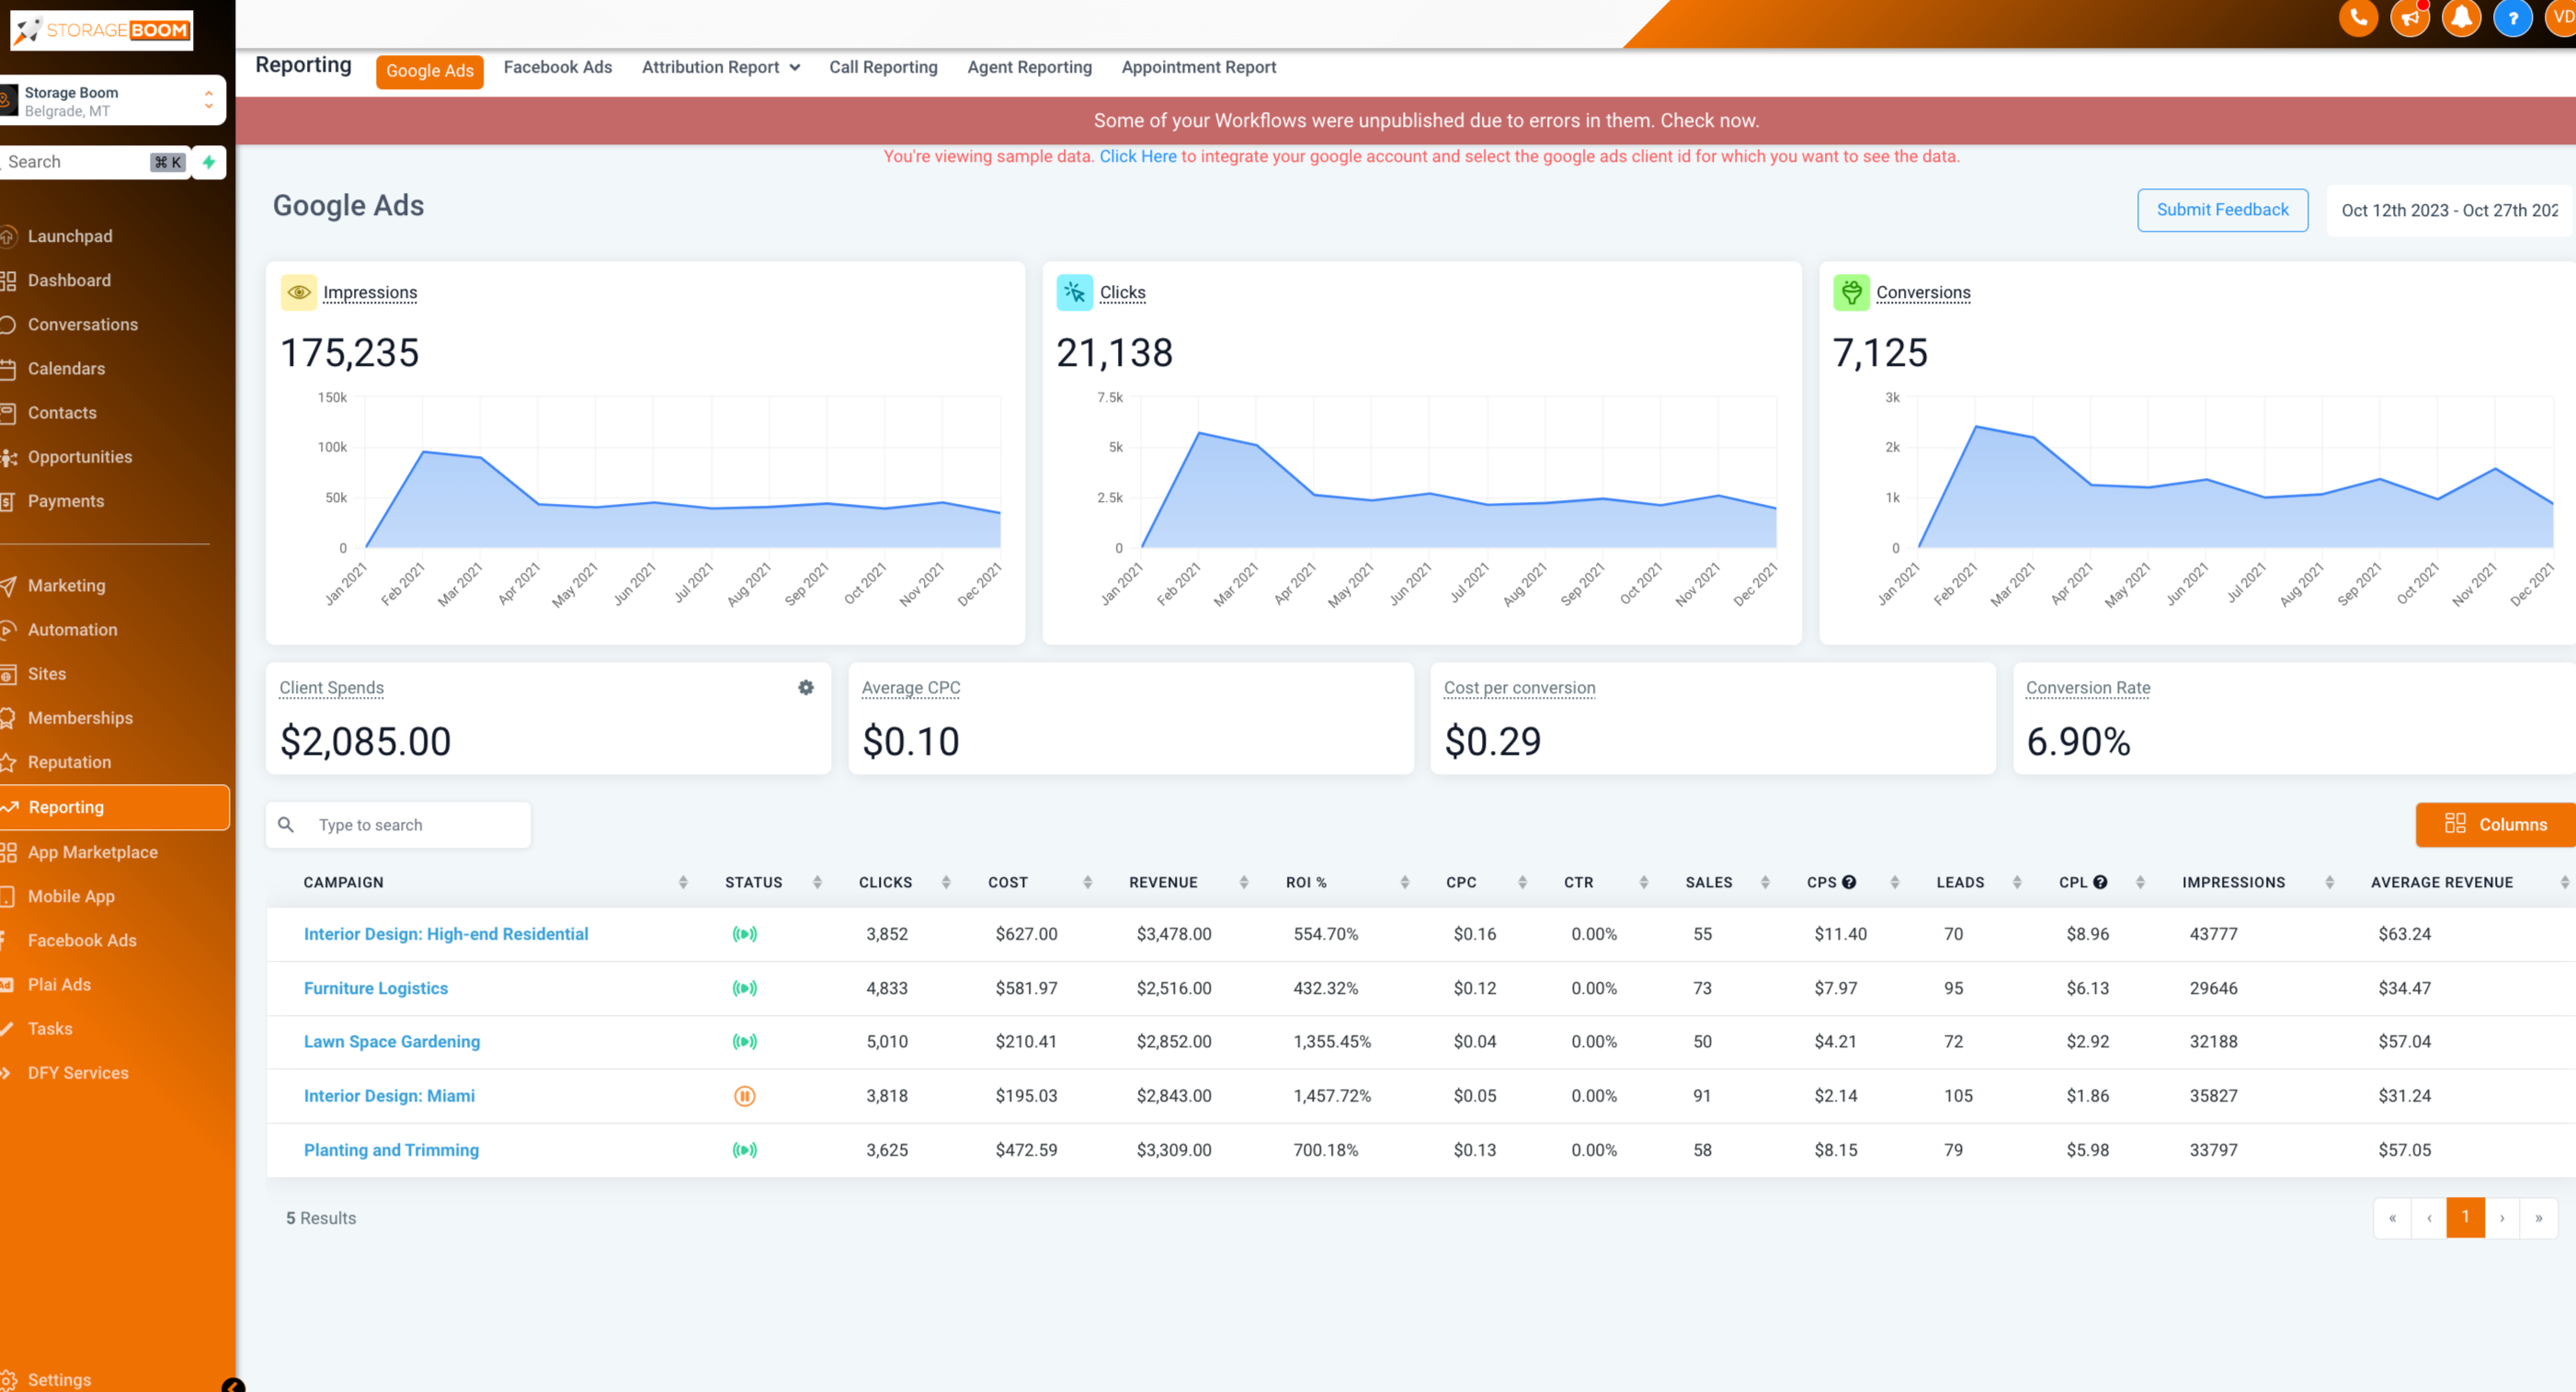This screenshot has height=1392, width=2576.
Task: Open Furniture Logistics campaign link
Action: coord(375,988)
